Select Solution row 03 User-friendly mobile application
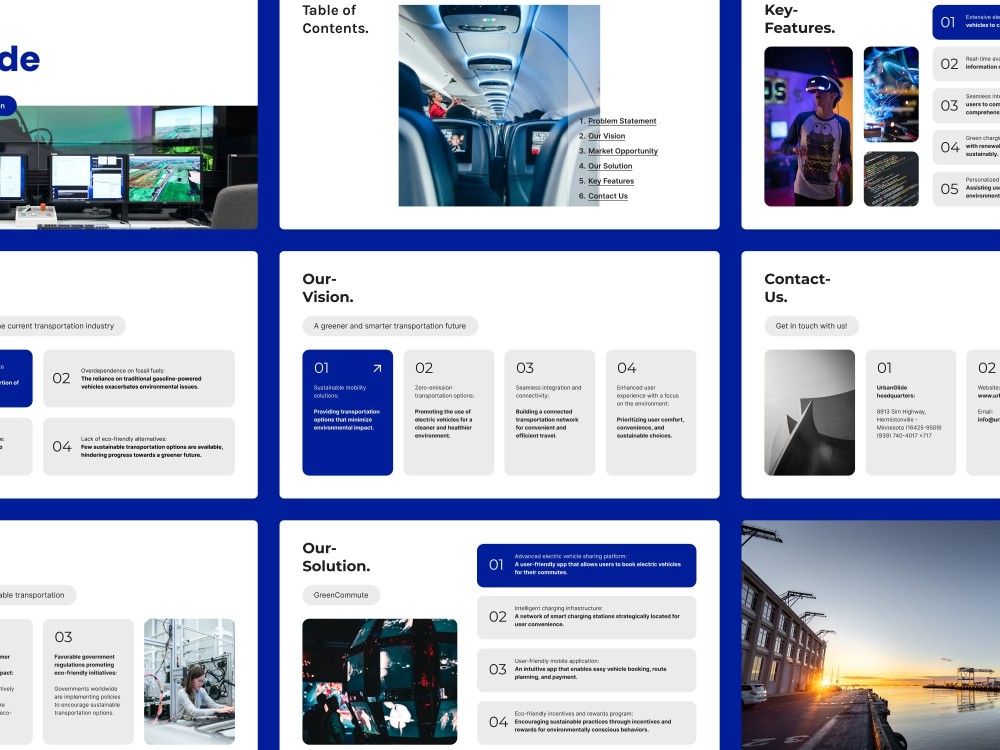The image size is (1000, 750). (x=586, y=670)
